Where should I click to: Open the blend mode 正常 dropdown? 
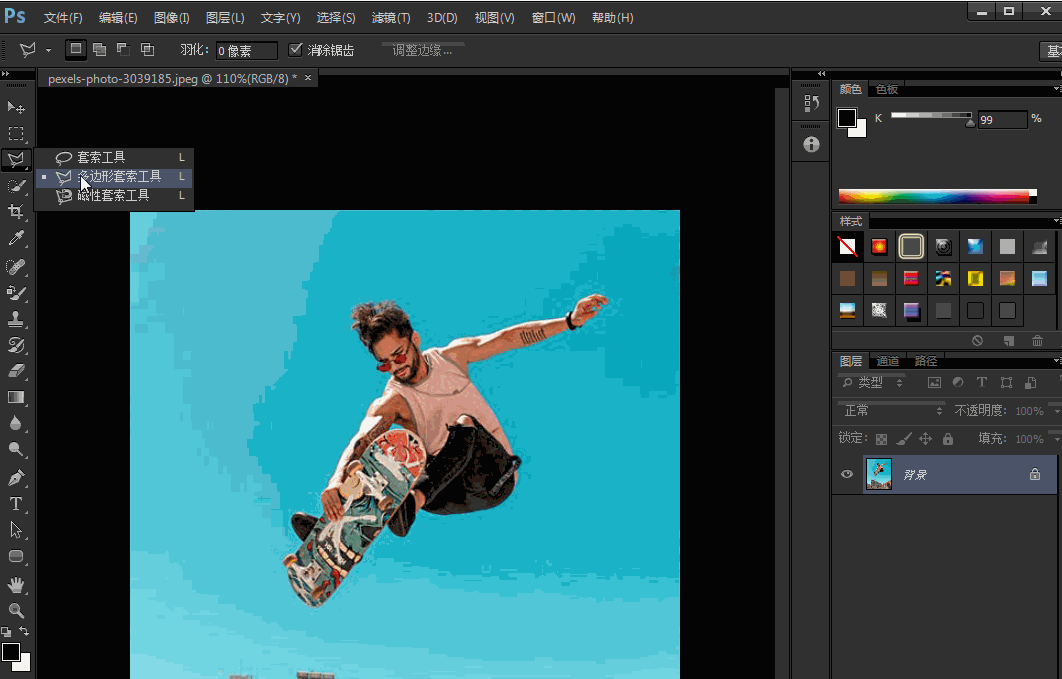[892, 411]
